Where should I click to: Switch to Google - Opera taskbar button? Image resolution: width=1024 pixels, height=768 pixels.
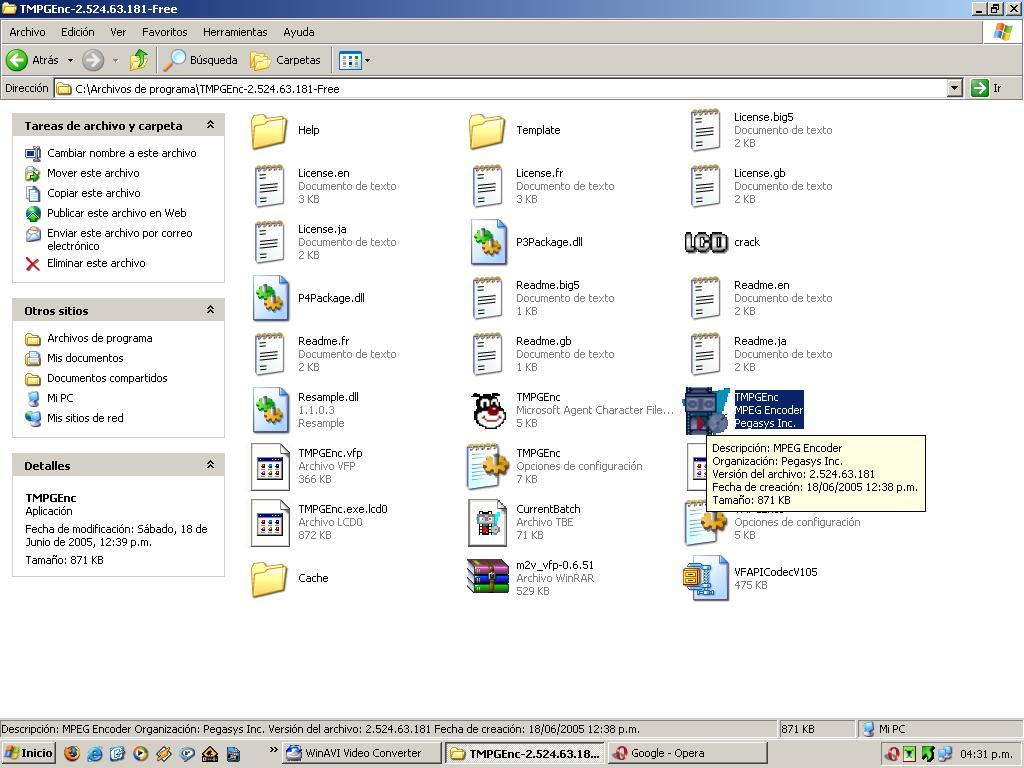tap(686, 753)
